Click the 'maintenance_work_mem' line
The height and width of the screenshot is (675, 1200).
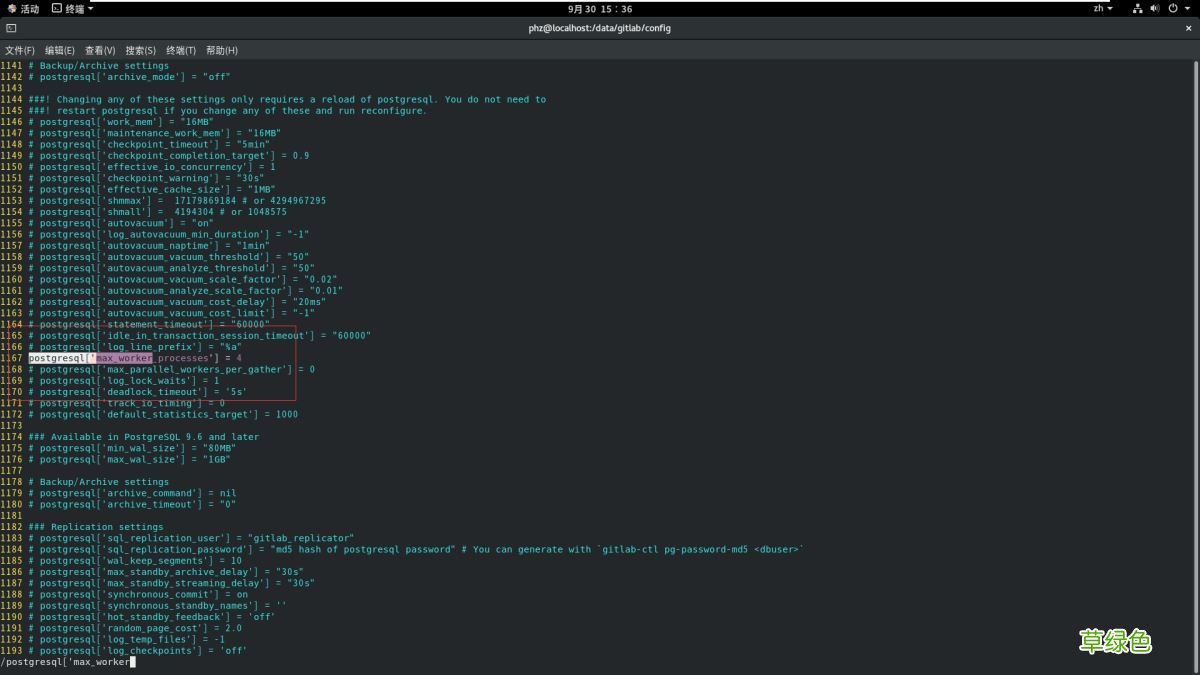click(x=155, y=133)
